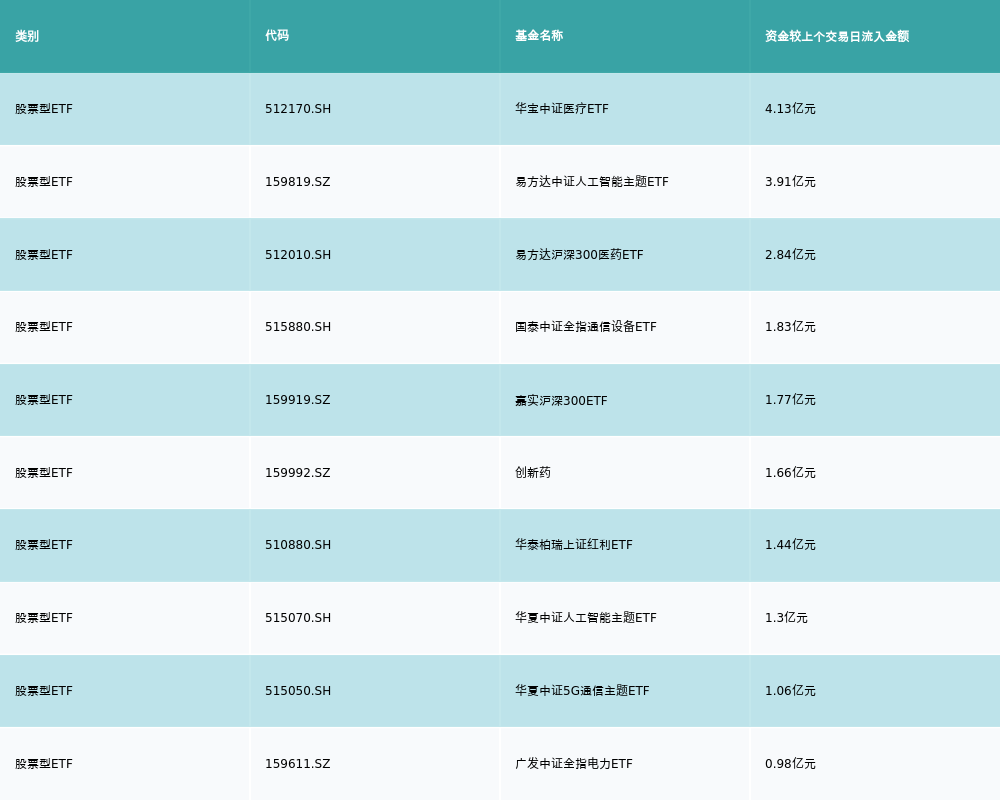
Task: Select the 3.91亿元 inflow amount cell
Action: coord(790,182)
